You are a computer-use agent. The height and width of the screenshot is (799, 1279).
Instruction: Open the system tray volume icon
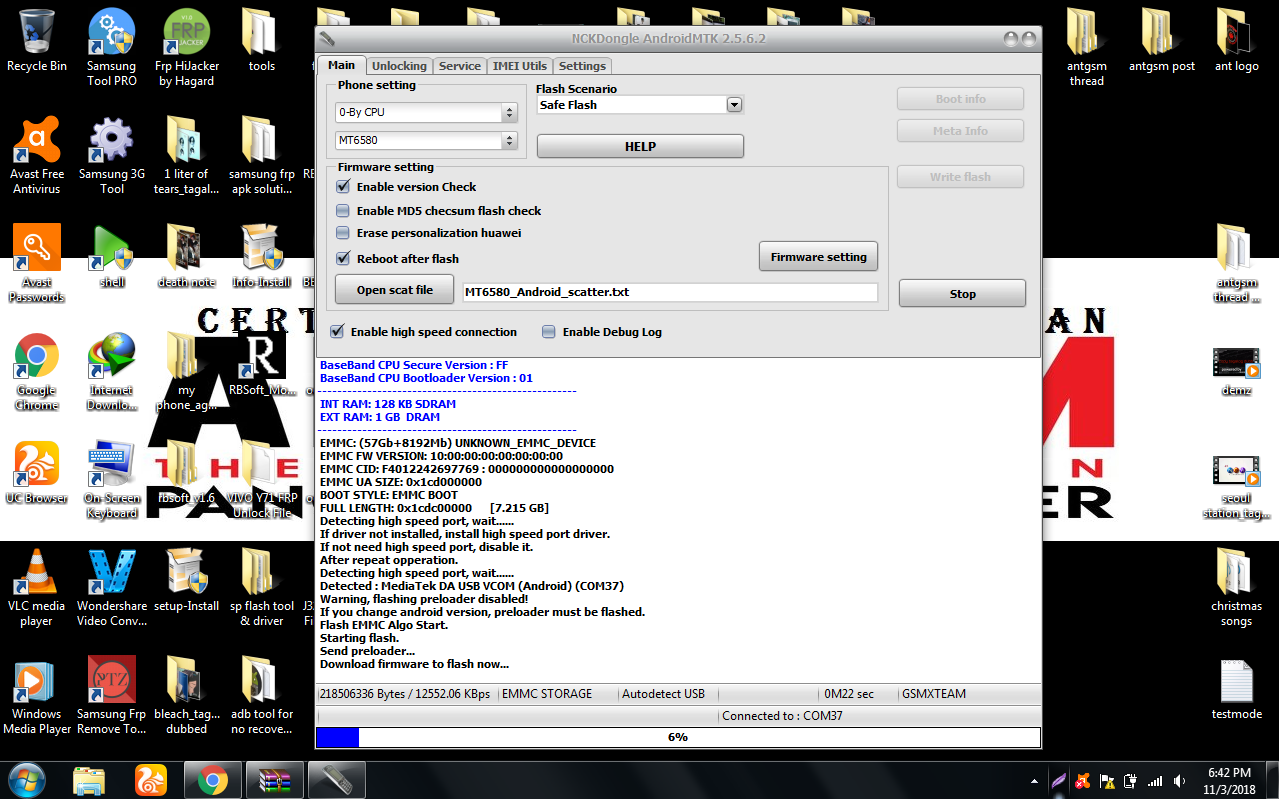click(x=1181, y=781)
